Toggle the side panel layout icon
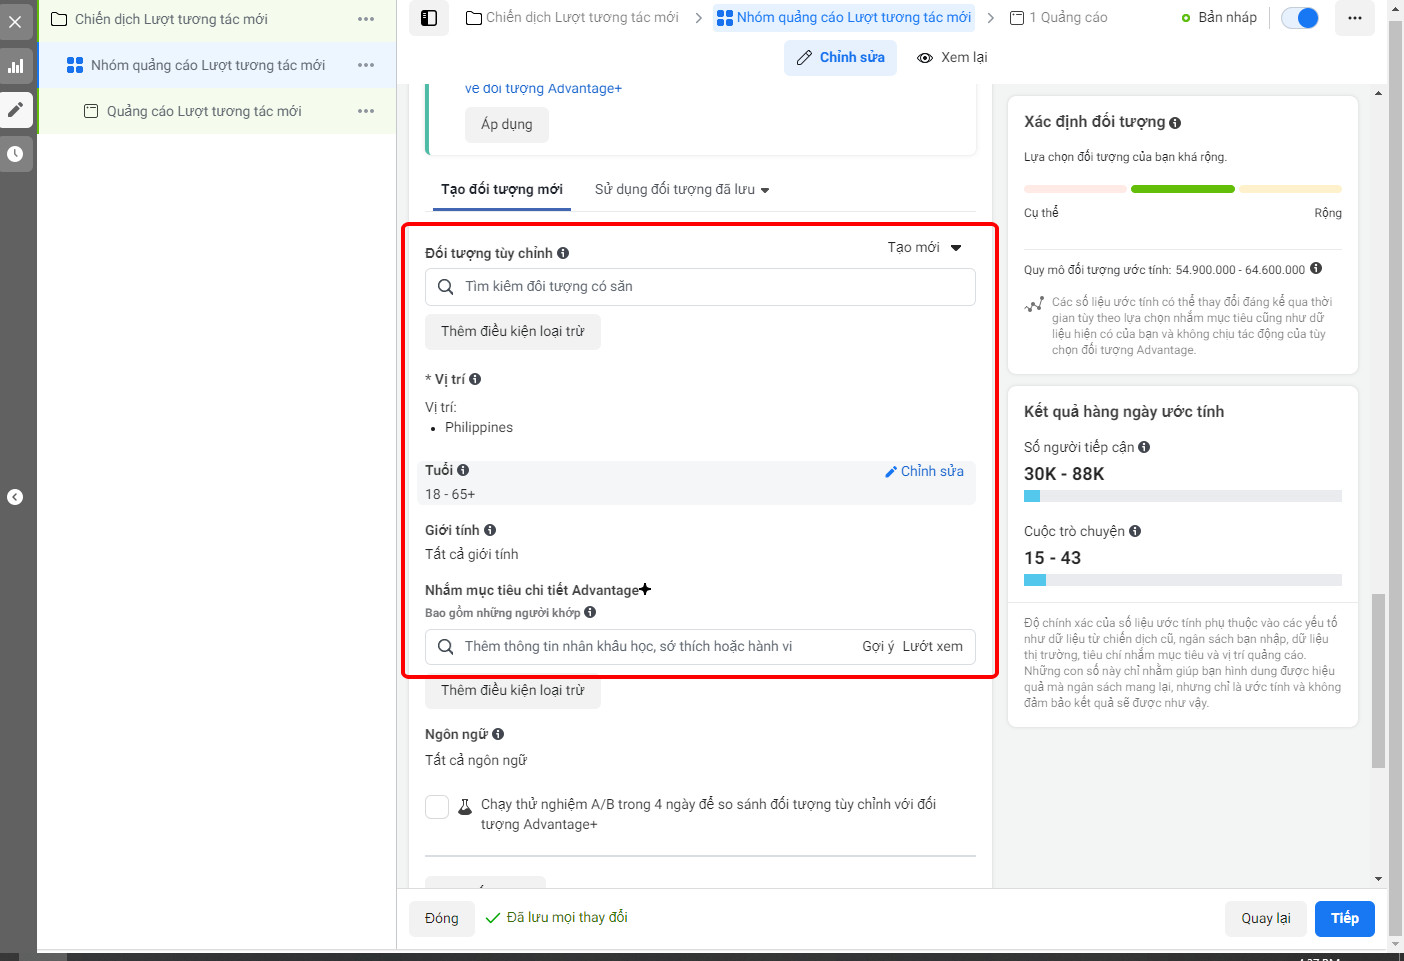The height and width of the screenshot is (961, 1404). point(429,18)
